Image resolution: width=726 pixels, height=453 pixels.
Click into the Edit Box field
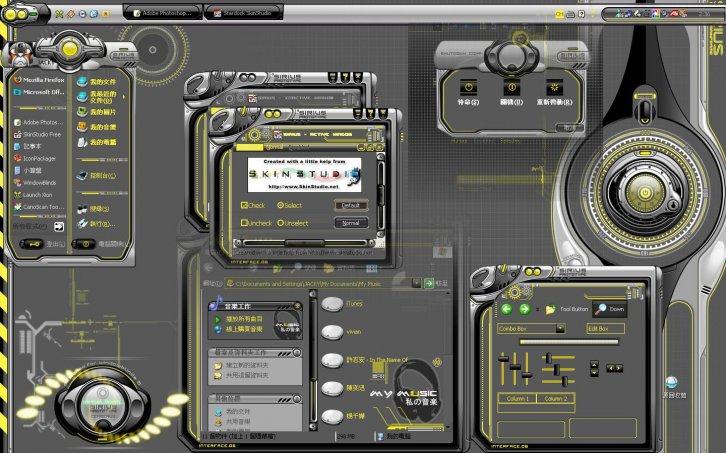point(606,328)
